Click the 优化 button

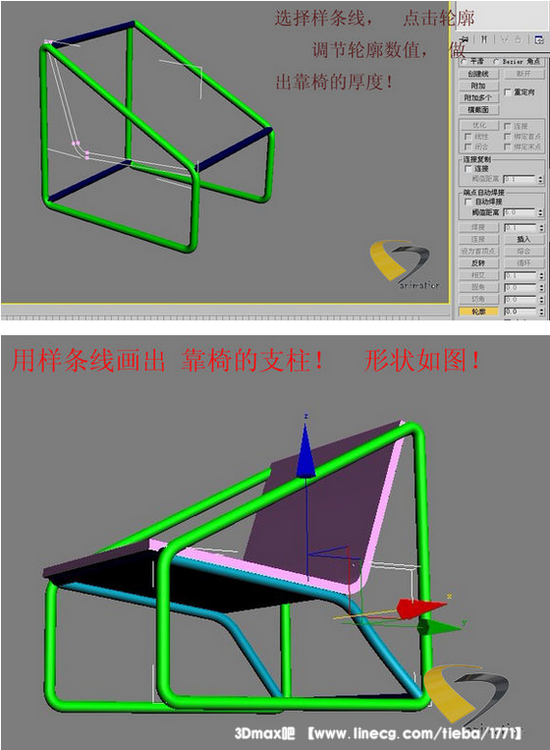click(x=480, y=126)
